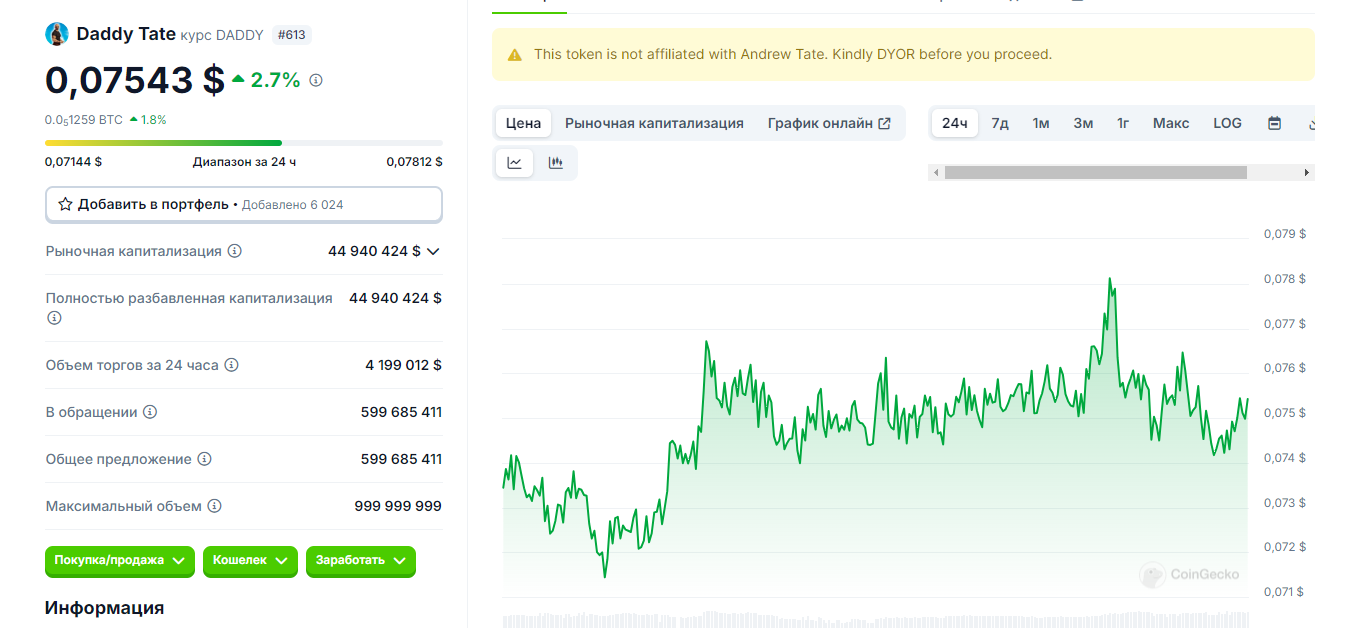Open info icon next to 2.7% change

click(x=316, y=80)
